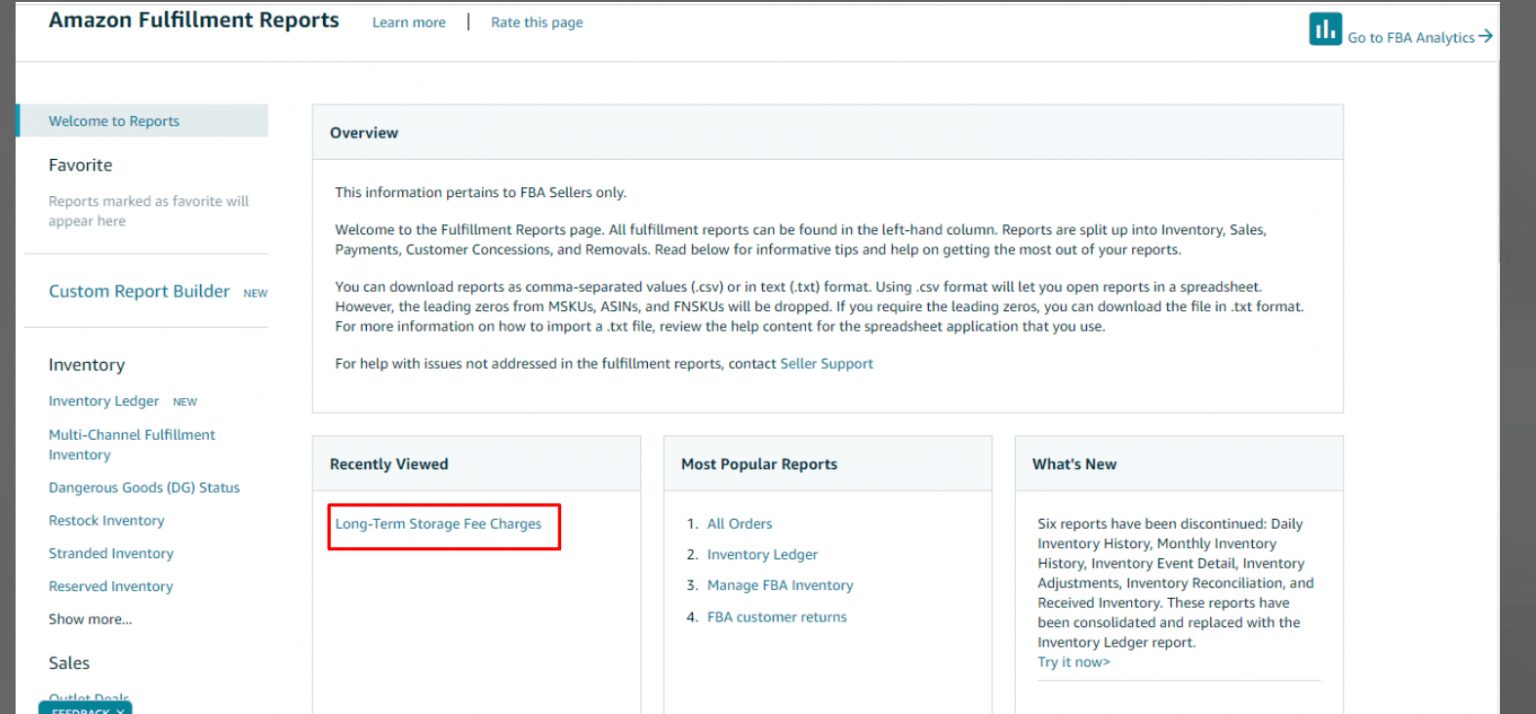Click Rate this page link

536,22
